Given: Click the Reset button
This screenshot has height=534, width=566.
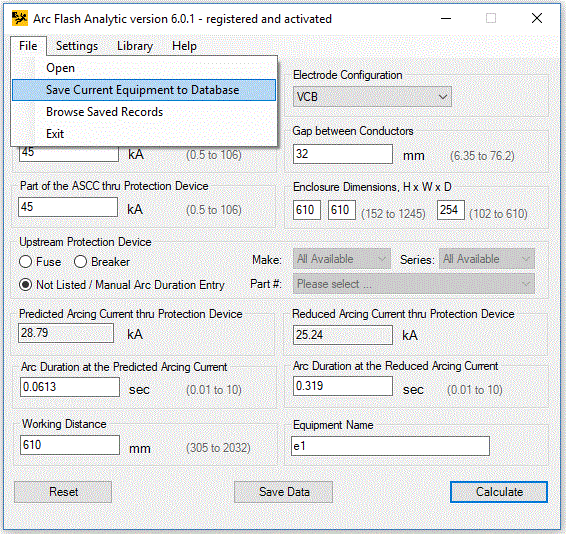Looking at the screenshot, I should (x=63, y=492).
